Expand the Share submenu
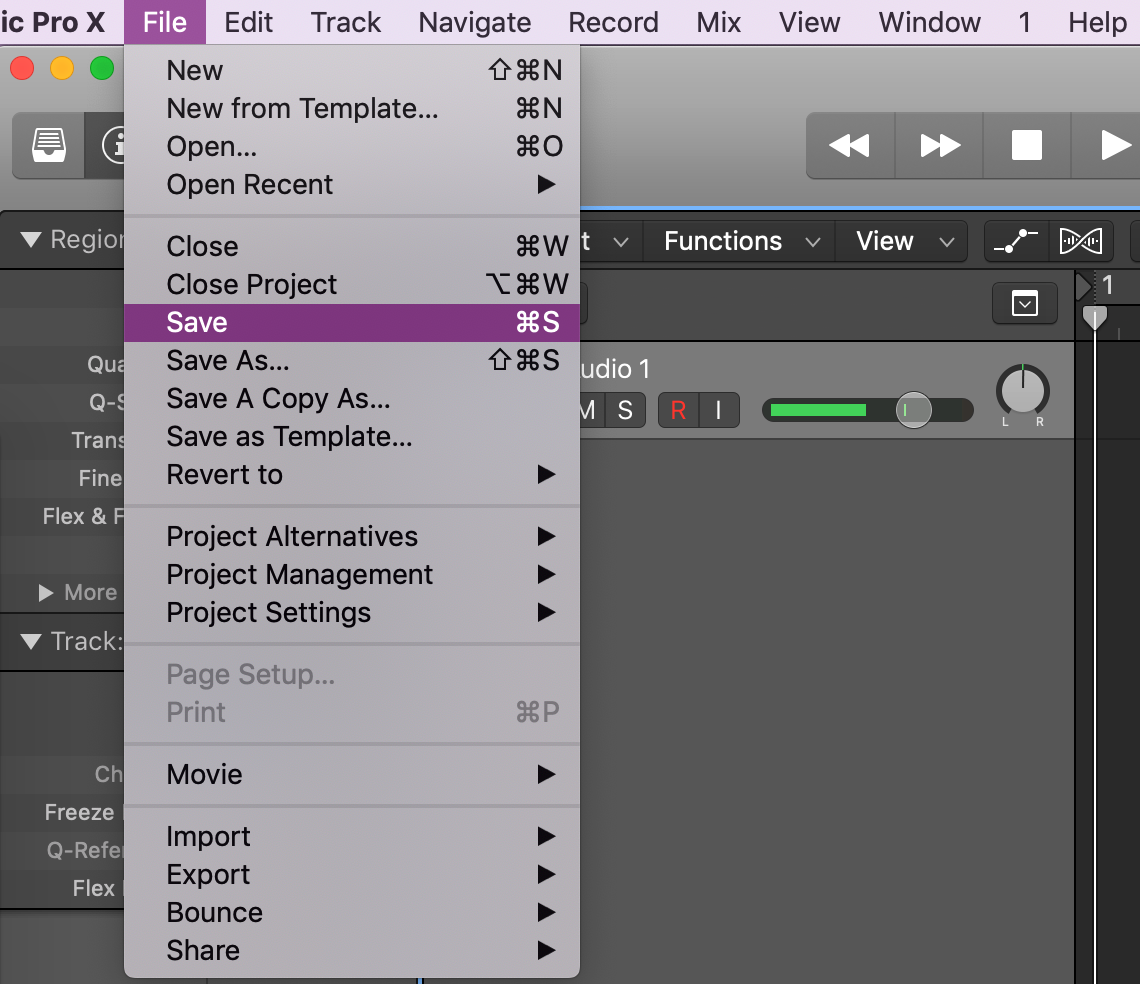 pyautogui.click(x=352, y=951)
